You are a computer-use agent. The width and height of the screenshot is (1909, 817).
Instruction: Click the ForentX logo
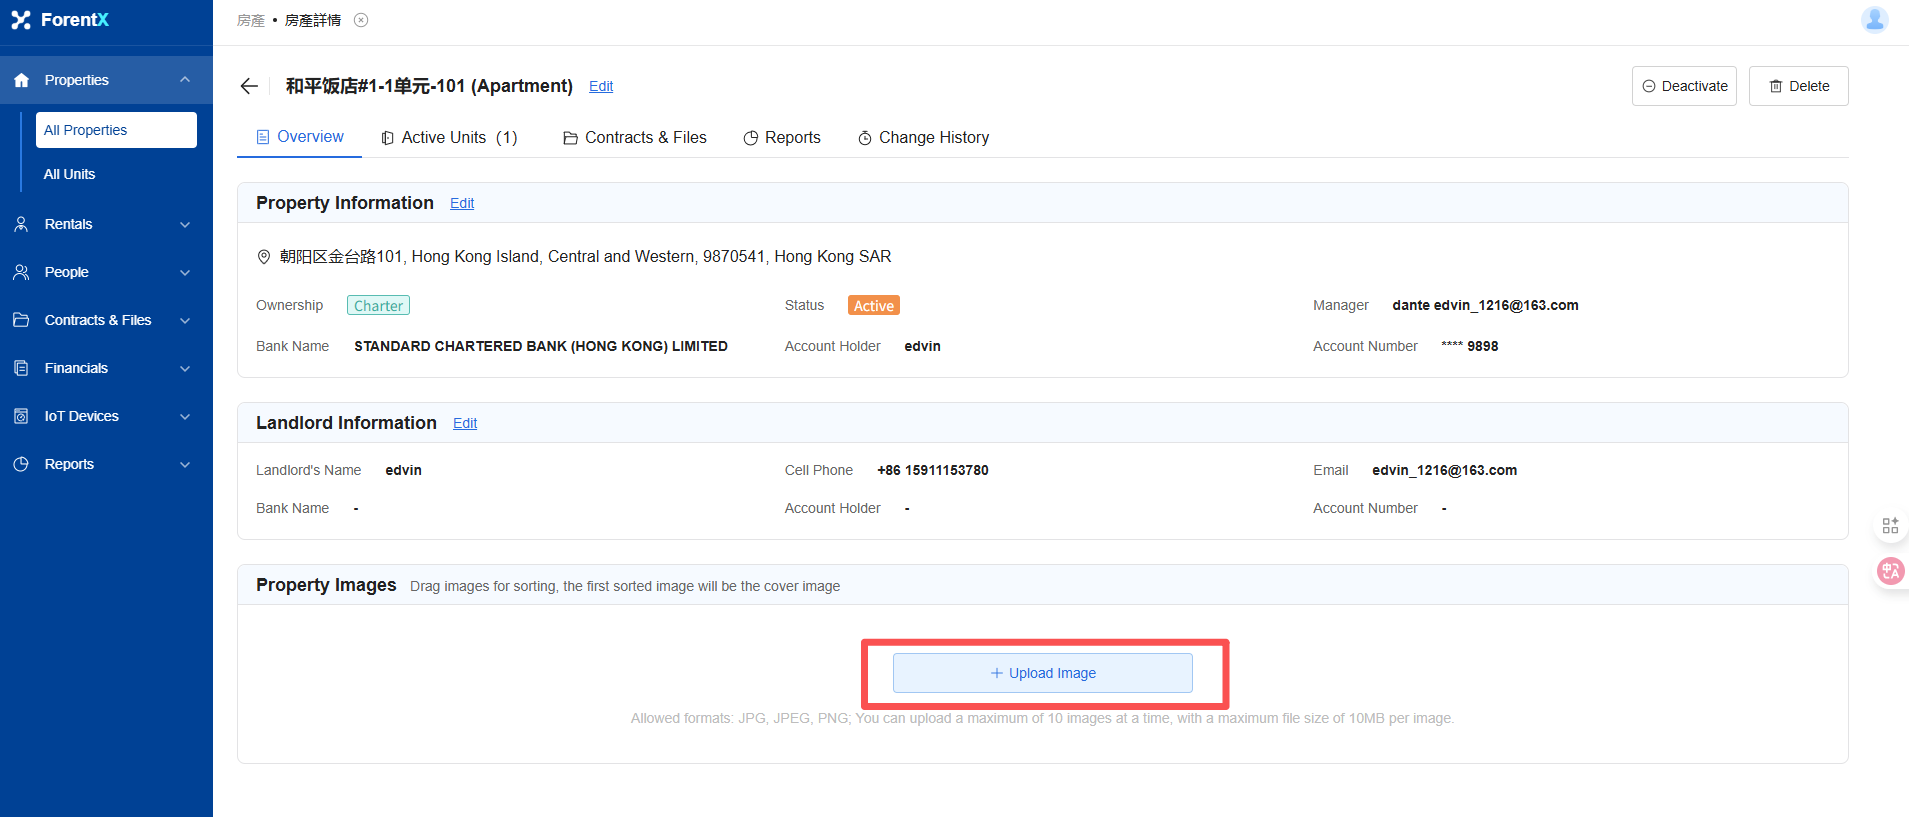pyautogui.click(x=60, y=20)
